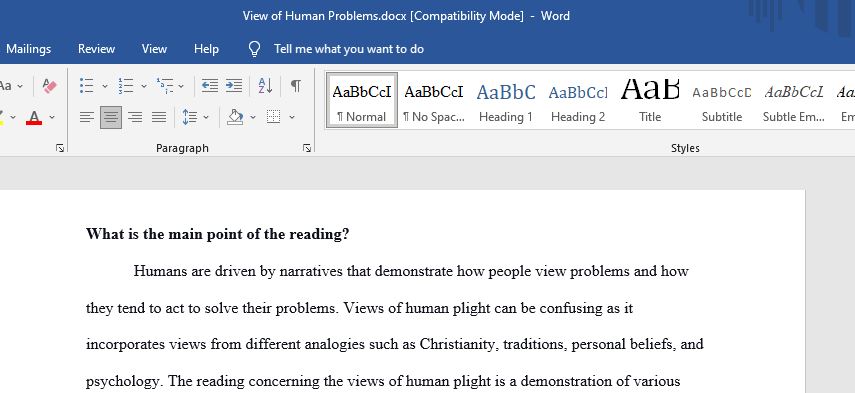Click the Tell me what you want to do box
Image resolution: width=855 pixels, height=393 pixels.
pyautogui.click(x=348, y=49)
